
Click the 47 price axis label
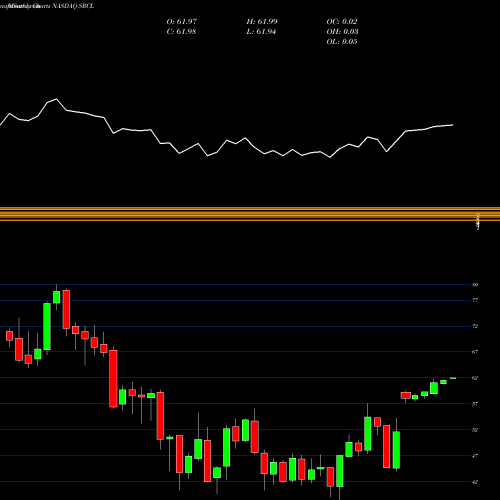tap(475, 456)
